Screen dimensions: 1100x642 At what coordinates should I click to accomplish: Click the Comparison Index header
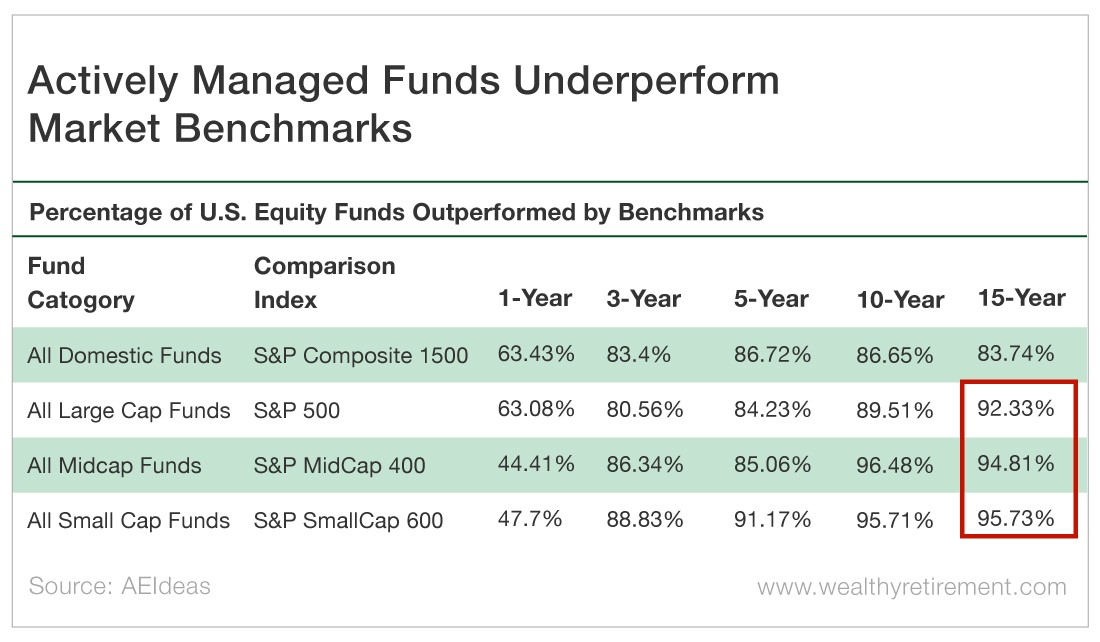pyautogui.click(x=324, y=283)
